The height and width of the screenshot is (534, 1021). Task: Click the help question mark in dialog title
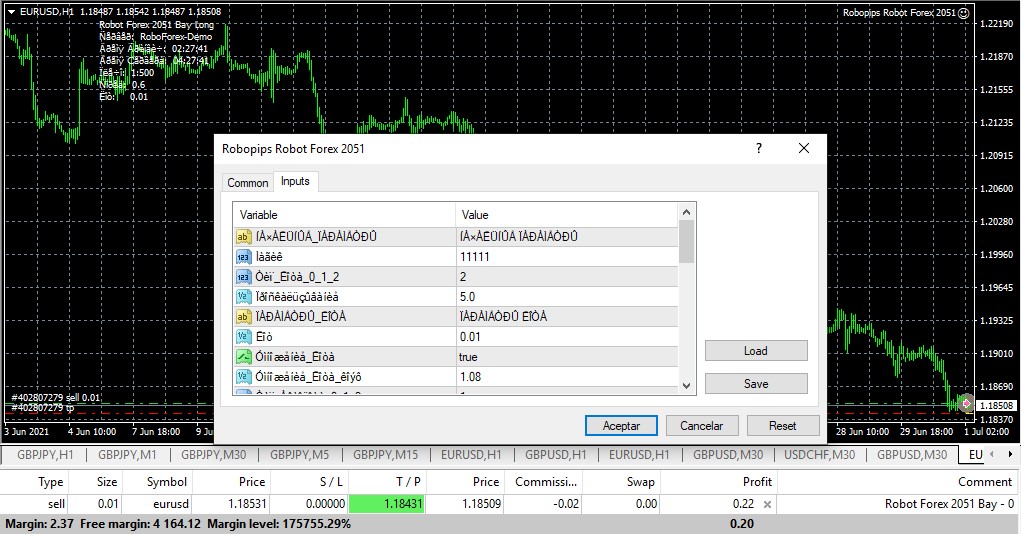tap(759, 149)
